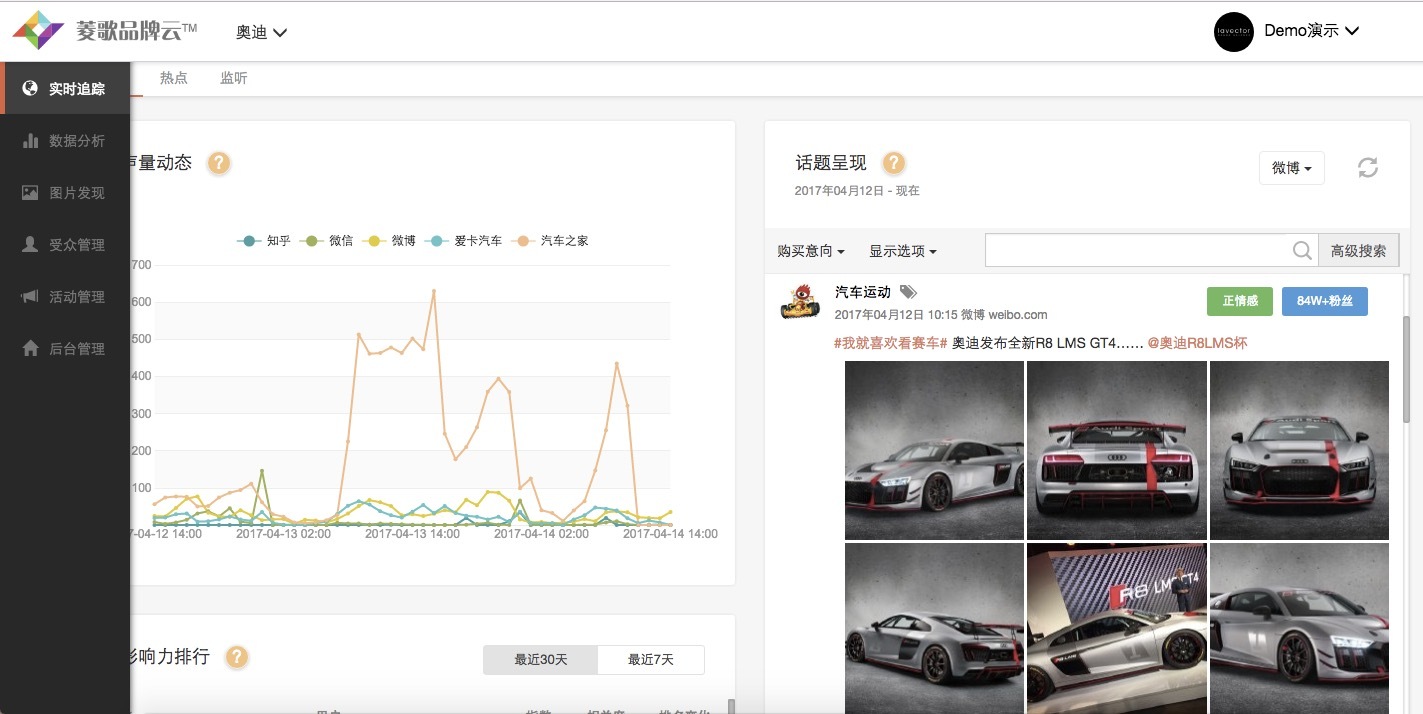Click the 2017年04月12日 - 现在 date range text
The width and height of the screenshot is (1423, 714).
tap(857, 190)
